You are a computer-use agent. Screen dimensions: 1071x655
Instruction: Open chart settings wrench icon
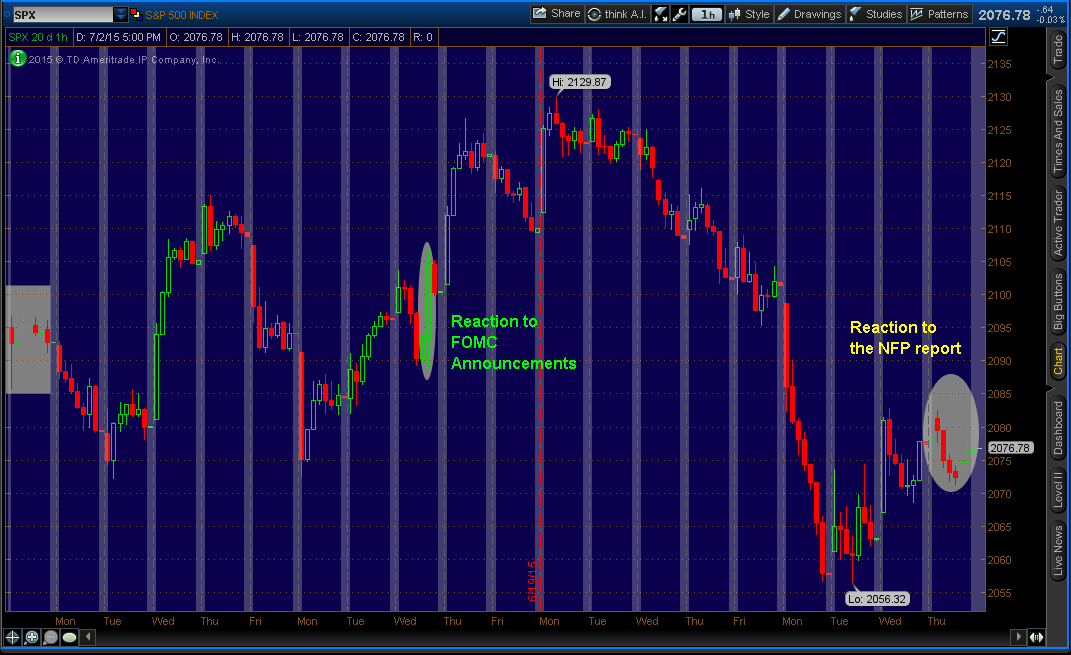click(x=679, y=14)
